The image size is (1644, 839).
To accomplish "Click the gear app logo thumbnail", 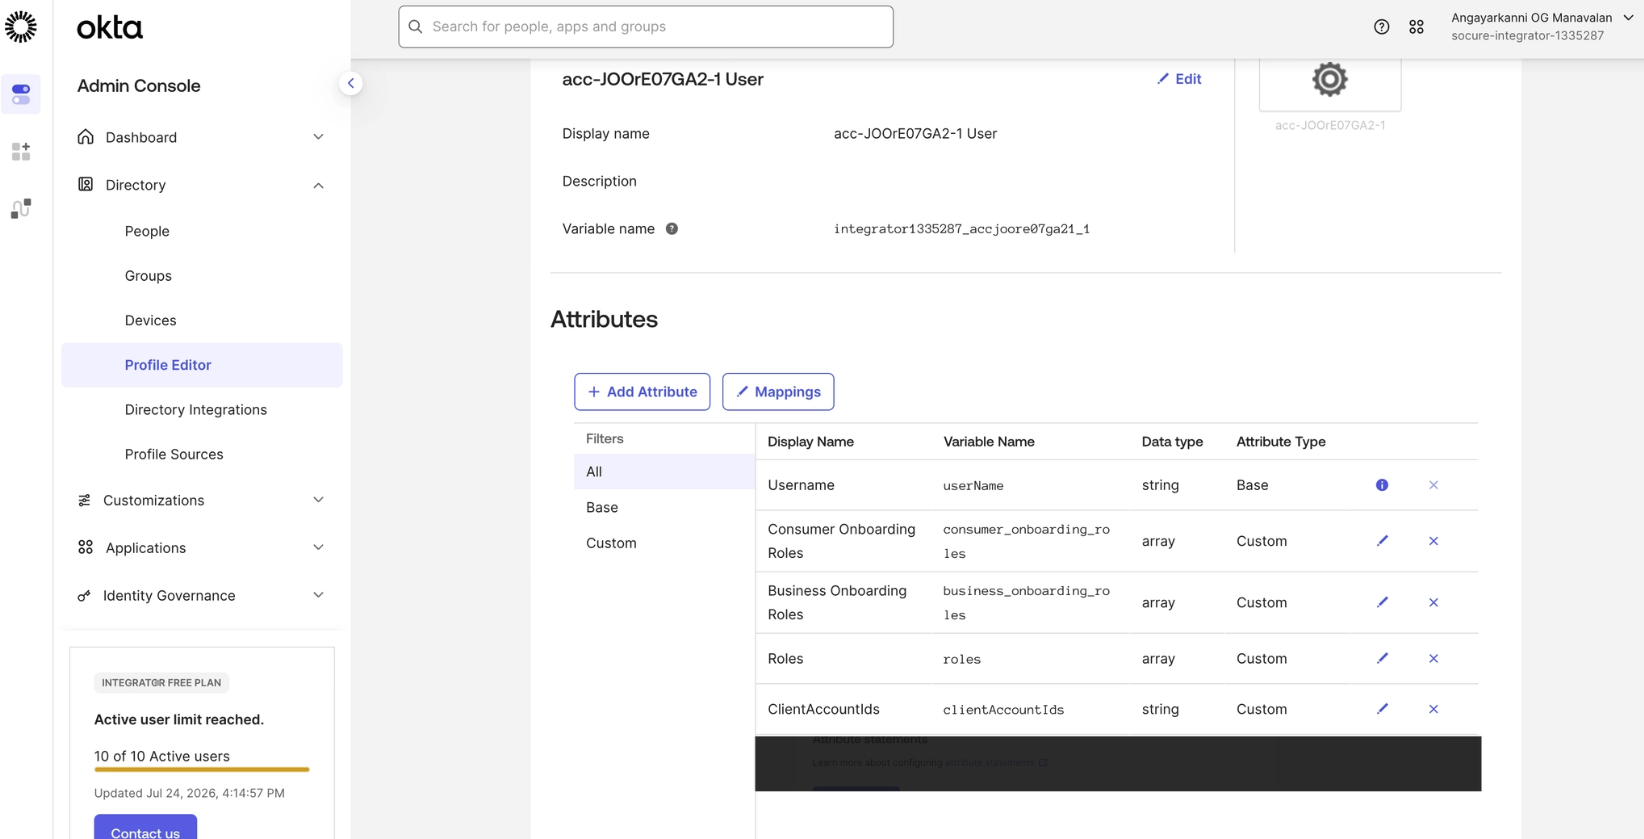I will coord(1329,80).
